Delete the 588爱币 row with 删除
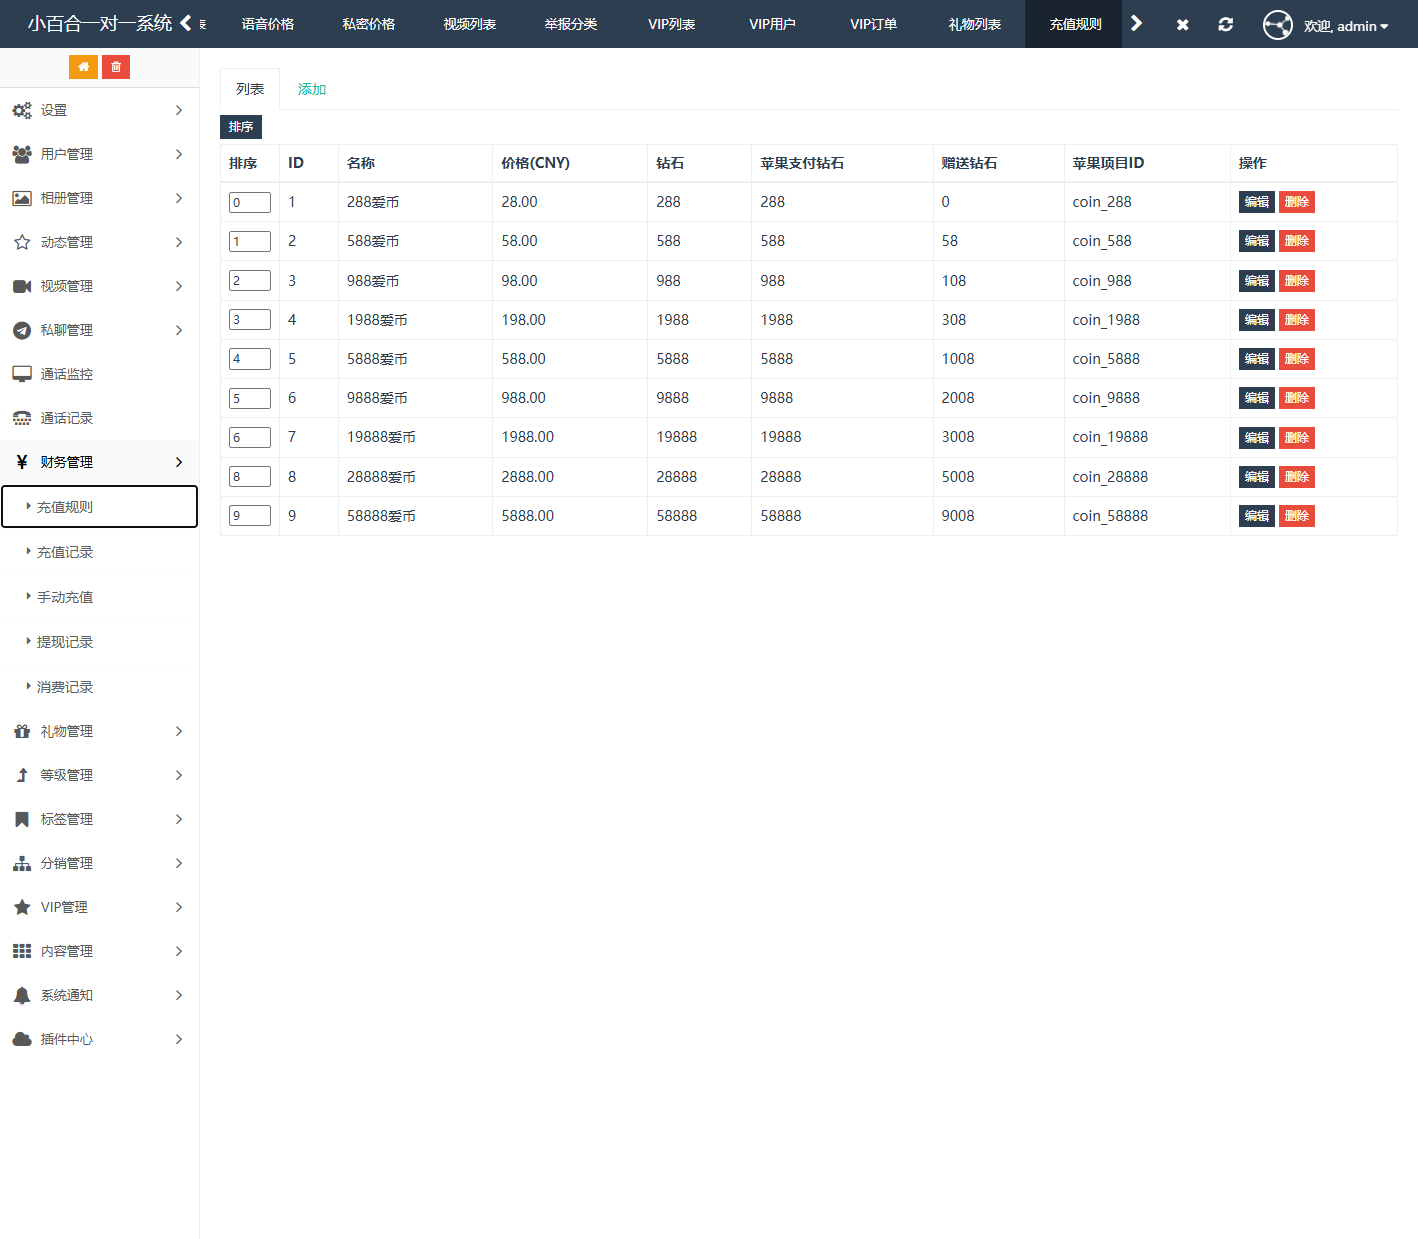 pos(1297,241)
